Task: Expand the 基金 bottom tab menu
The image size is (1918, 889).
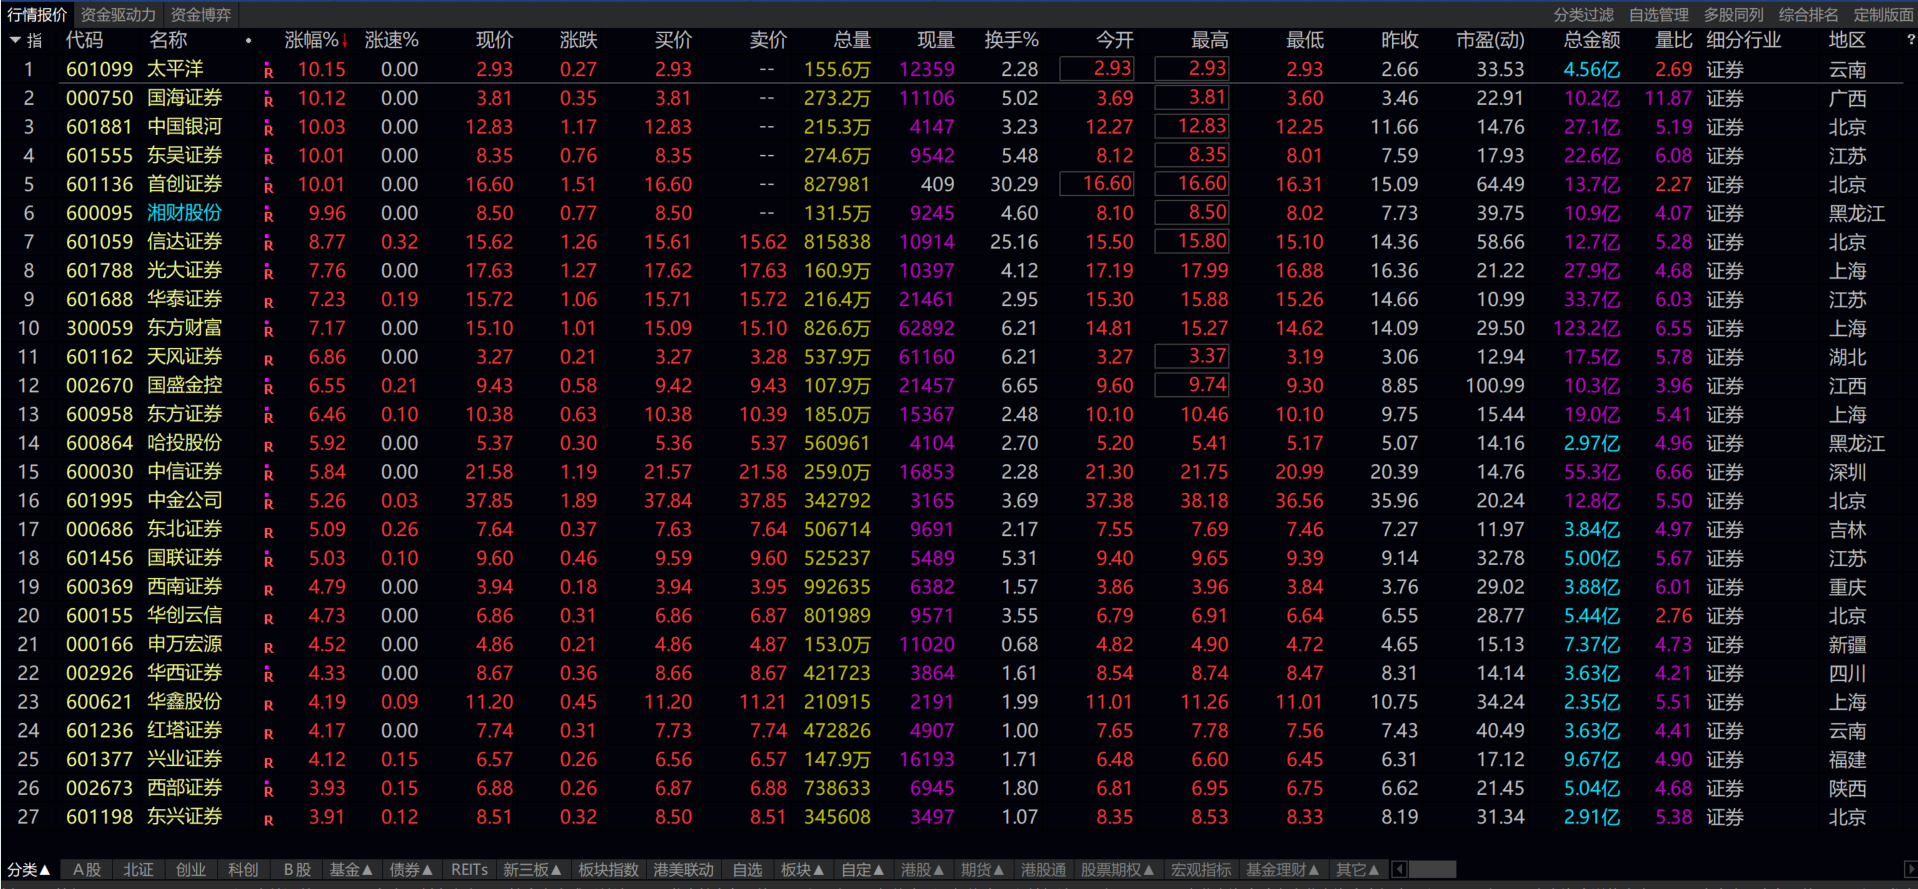Action: 351,869
